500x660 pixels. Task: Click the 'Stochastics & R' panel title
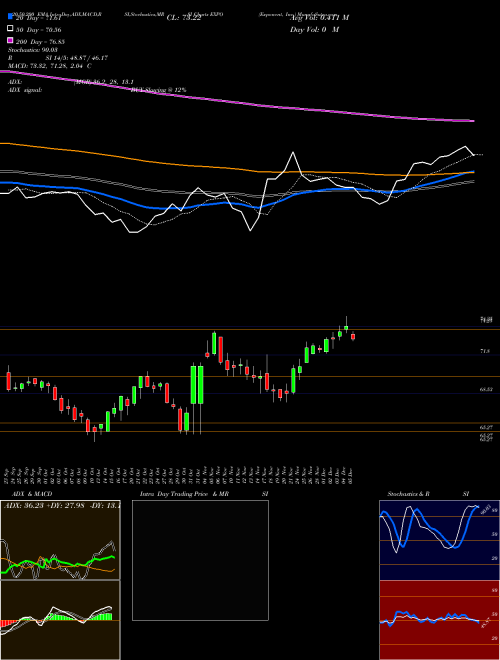pyautogui.click(x=409, y=494)
